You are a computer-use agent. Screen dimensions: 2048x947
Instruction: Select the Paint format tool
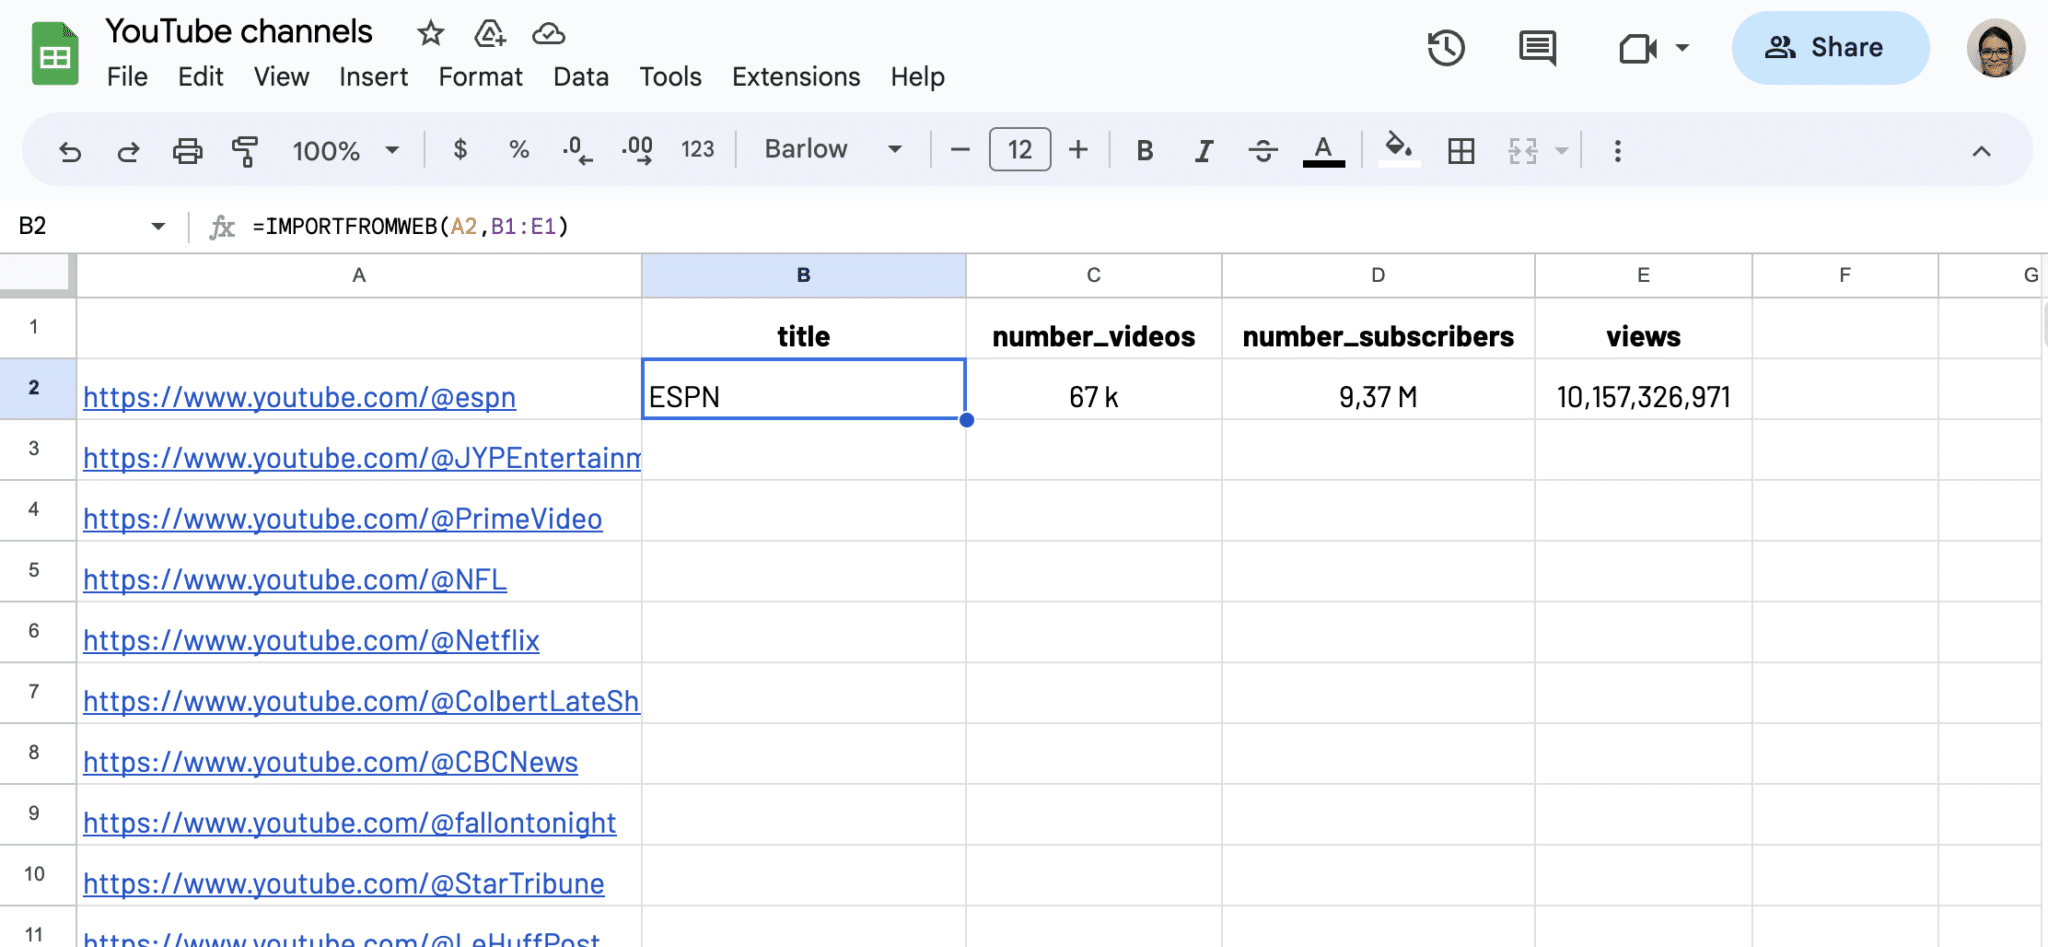pos(245,150)
